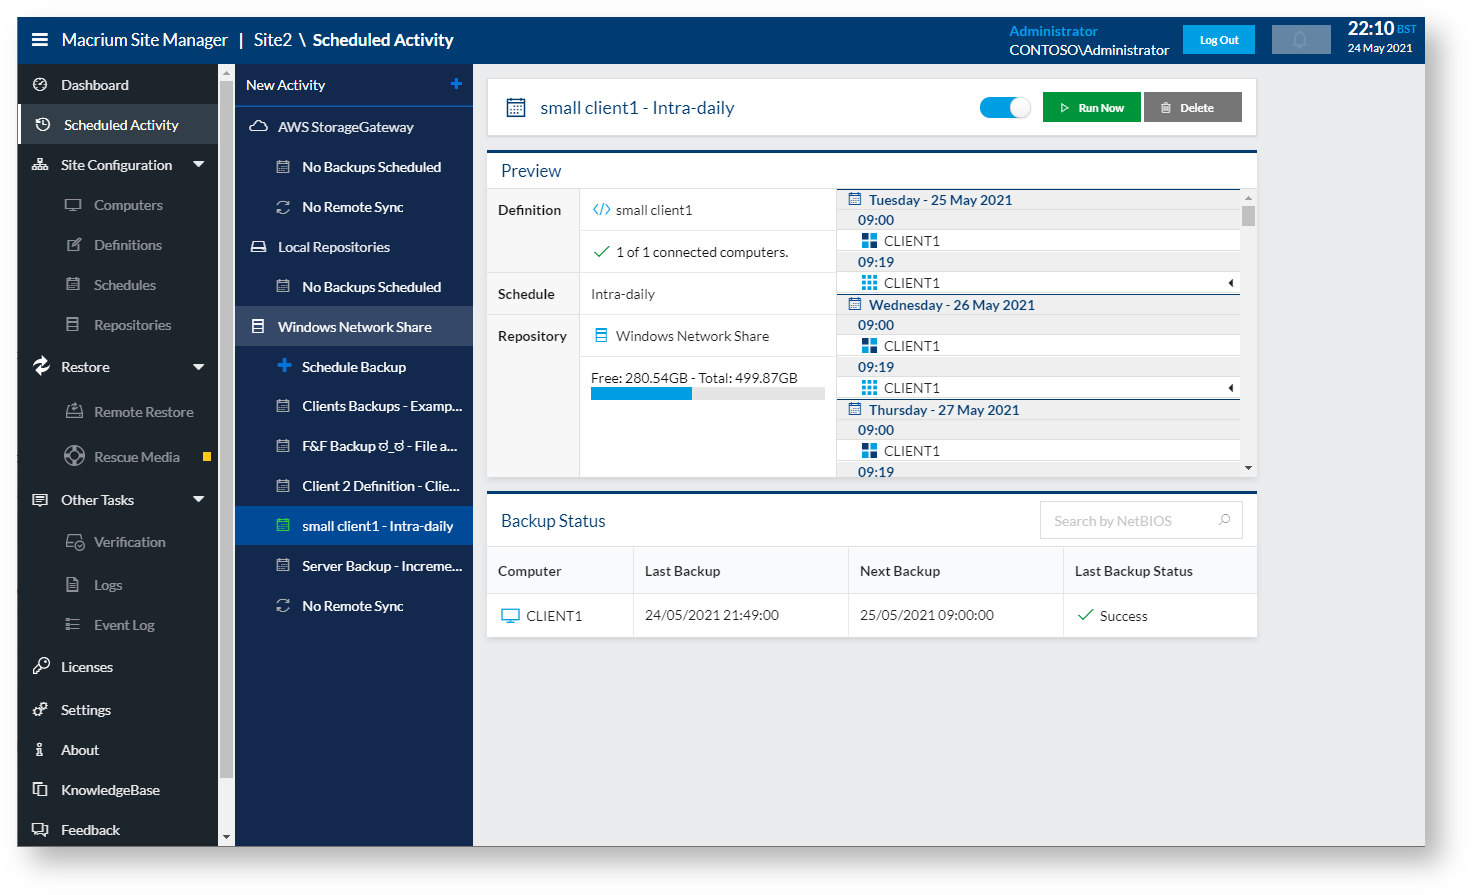Click the preview scroll down arrow
Image resolution: width=1473 pixels, height=895 pixels.
1248,468
